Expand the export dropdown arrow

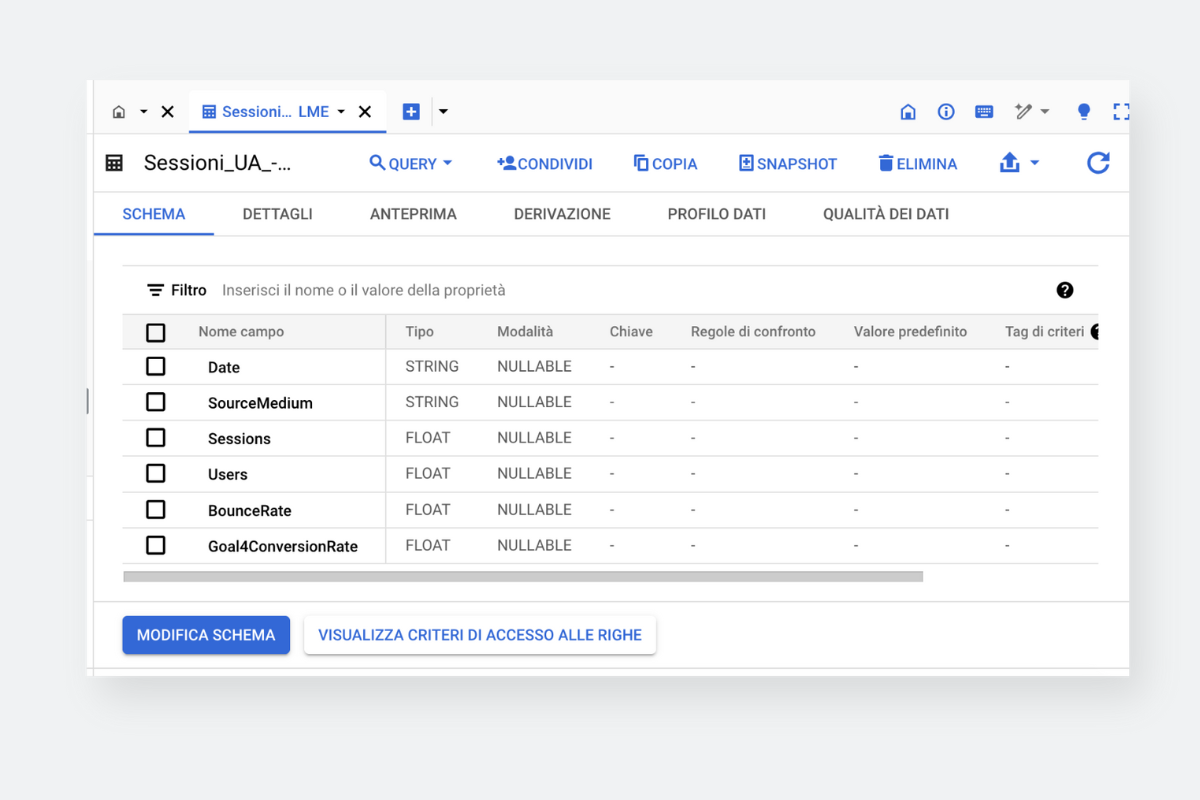click(1034, 163)
